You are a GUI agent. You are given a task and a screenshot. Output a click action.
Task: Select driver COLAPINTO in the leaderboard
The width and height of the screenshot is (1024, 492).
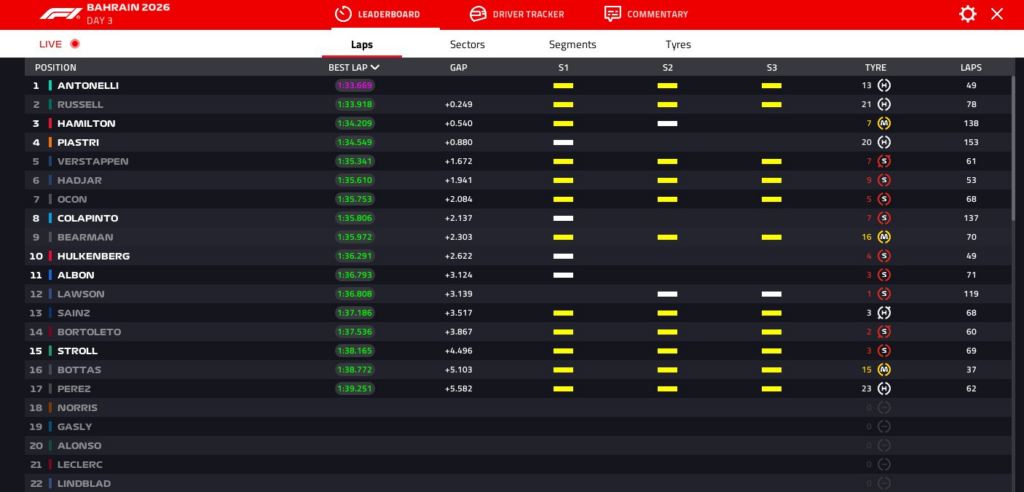[x=88, y=218]
